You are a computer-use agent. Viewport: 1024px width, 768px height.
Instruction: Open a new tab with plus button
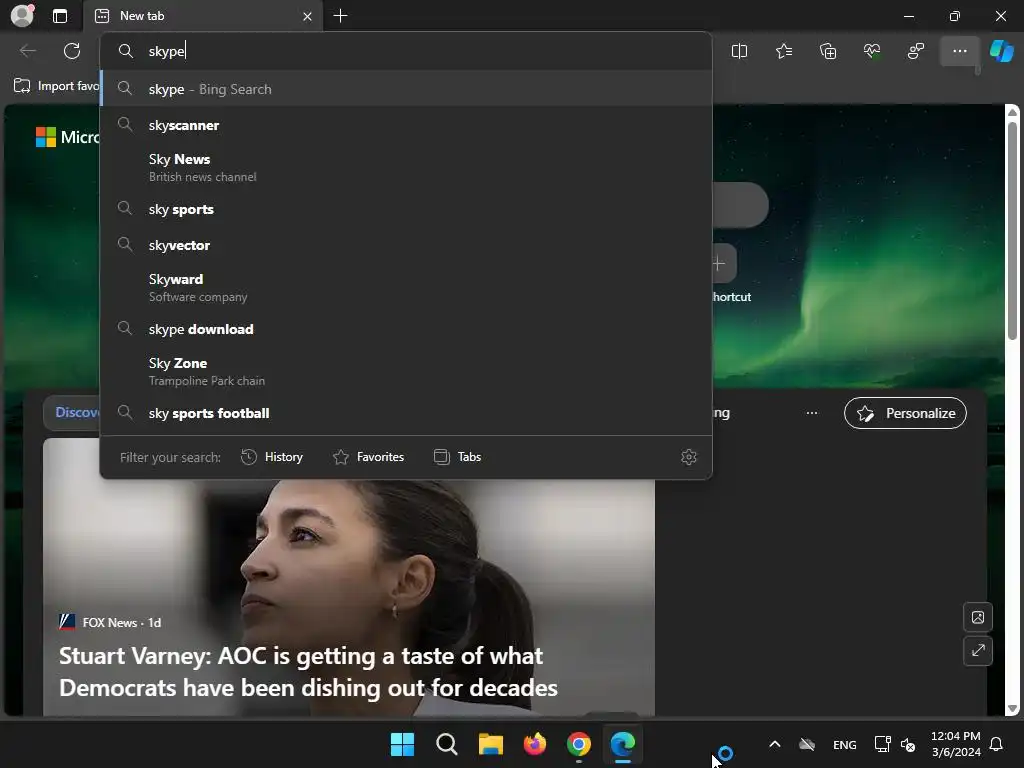click(x=340, y=16)
